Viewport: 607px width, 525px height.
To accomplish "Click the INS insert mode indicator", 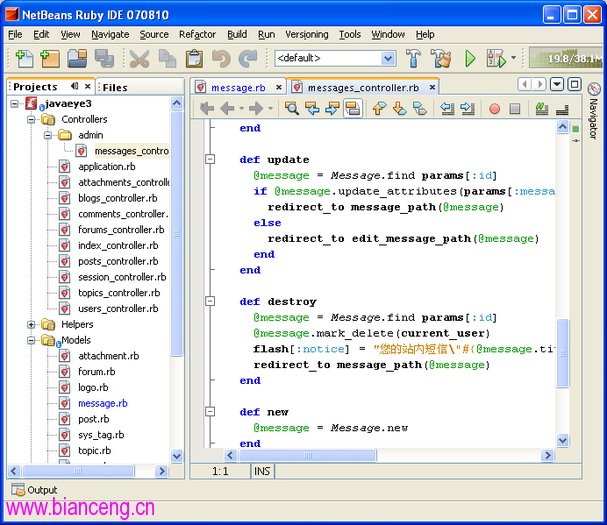I will click(x=262, y=471).
